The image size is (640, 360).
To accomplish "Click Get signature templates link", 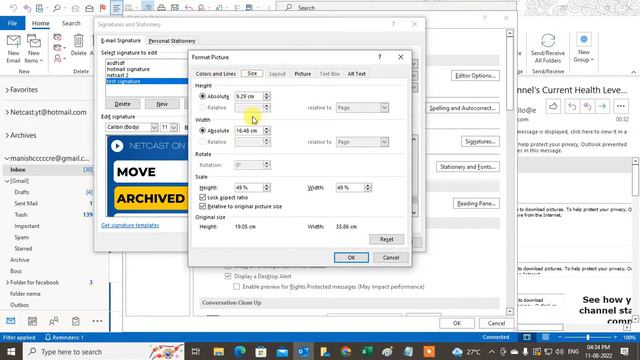I will point(130,225).
